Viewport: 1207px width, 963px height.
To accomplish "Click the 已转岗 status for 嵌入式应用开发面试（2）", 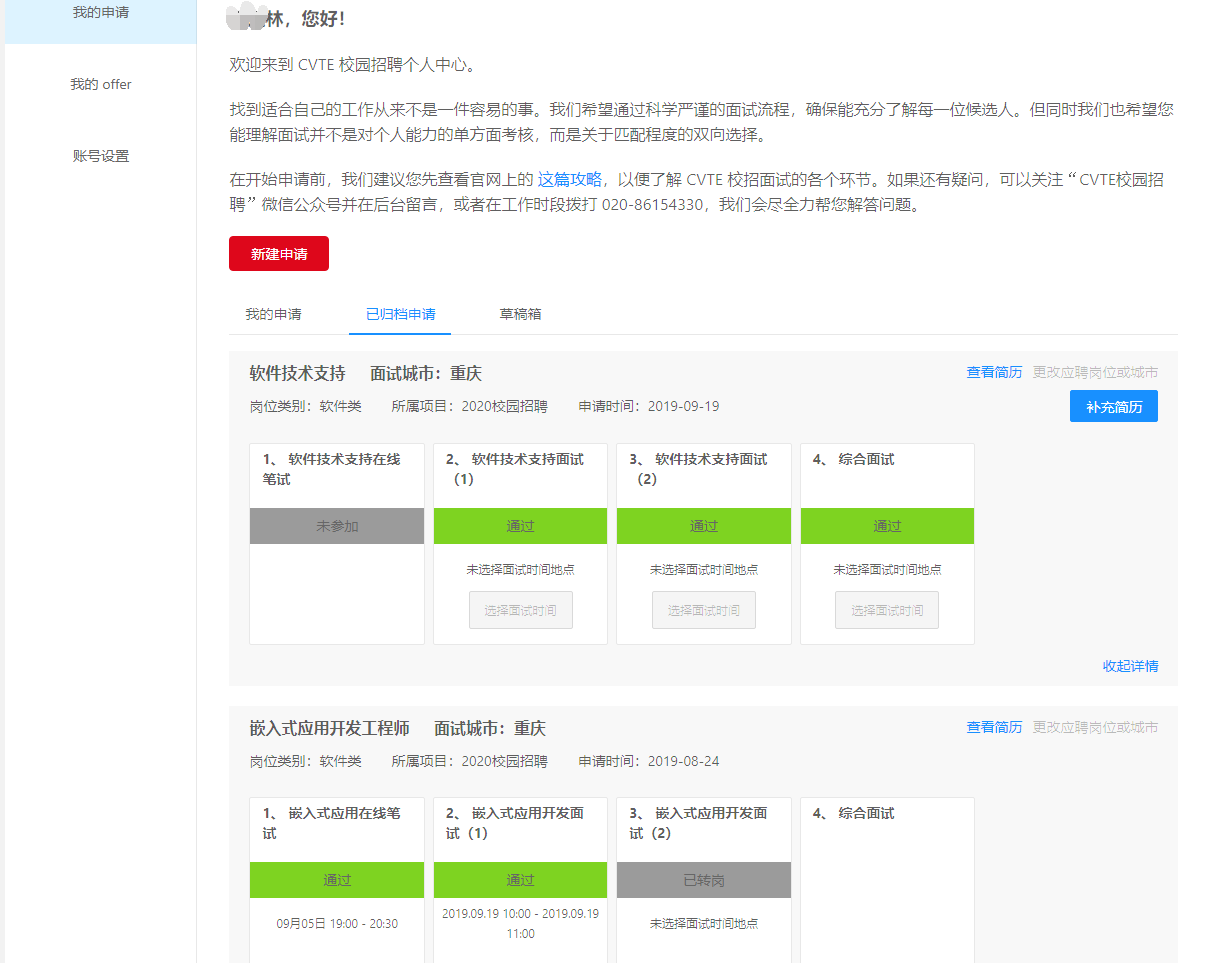I will point(703,880).
